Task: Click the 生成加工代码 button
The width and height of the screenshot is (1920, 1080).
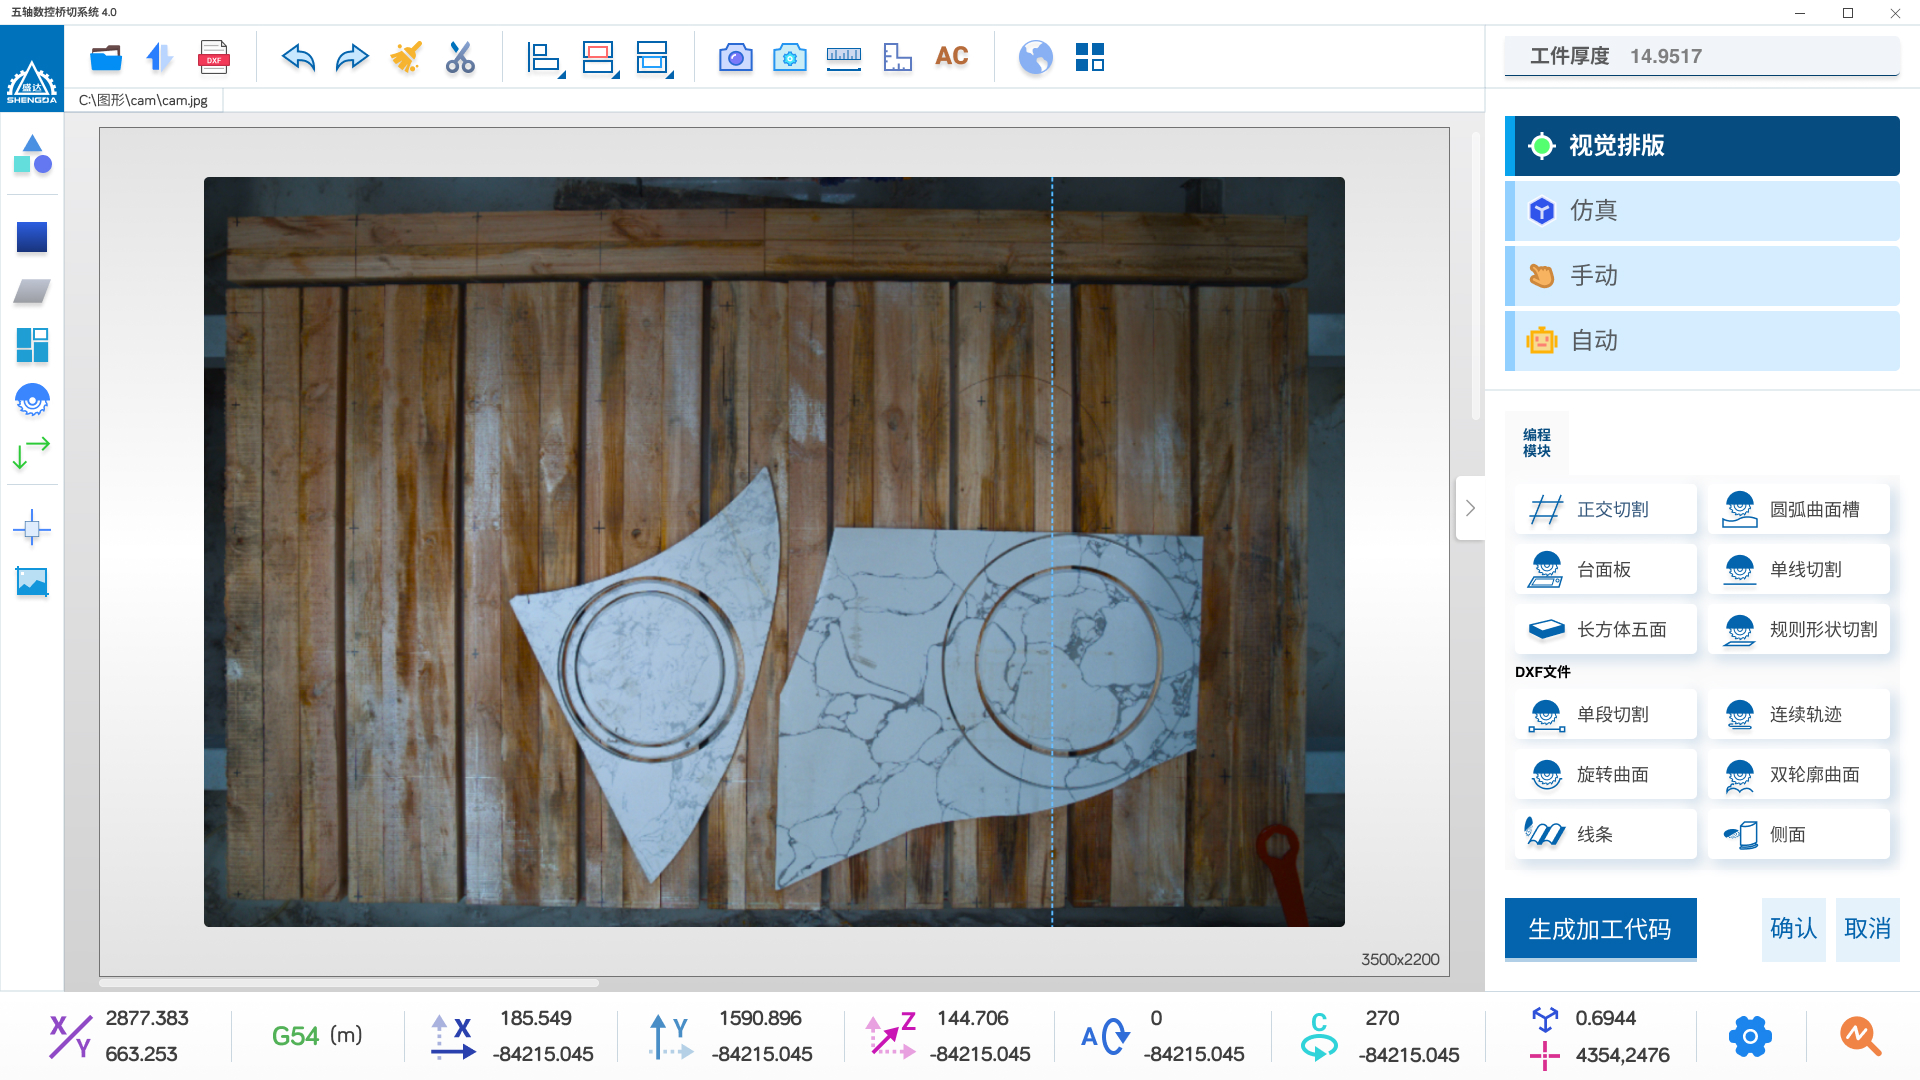Action: [x=1600, y=929]
